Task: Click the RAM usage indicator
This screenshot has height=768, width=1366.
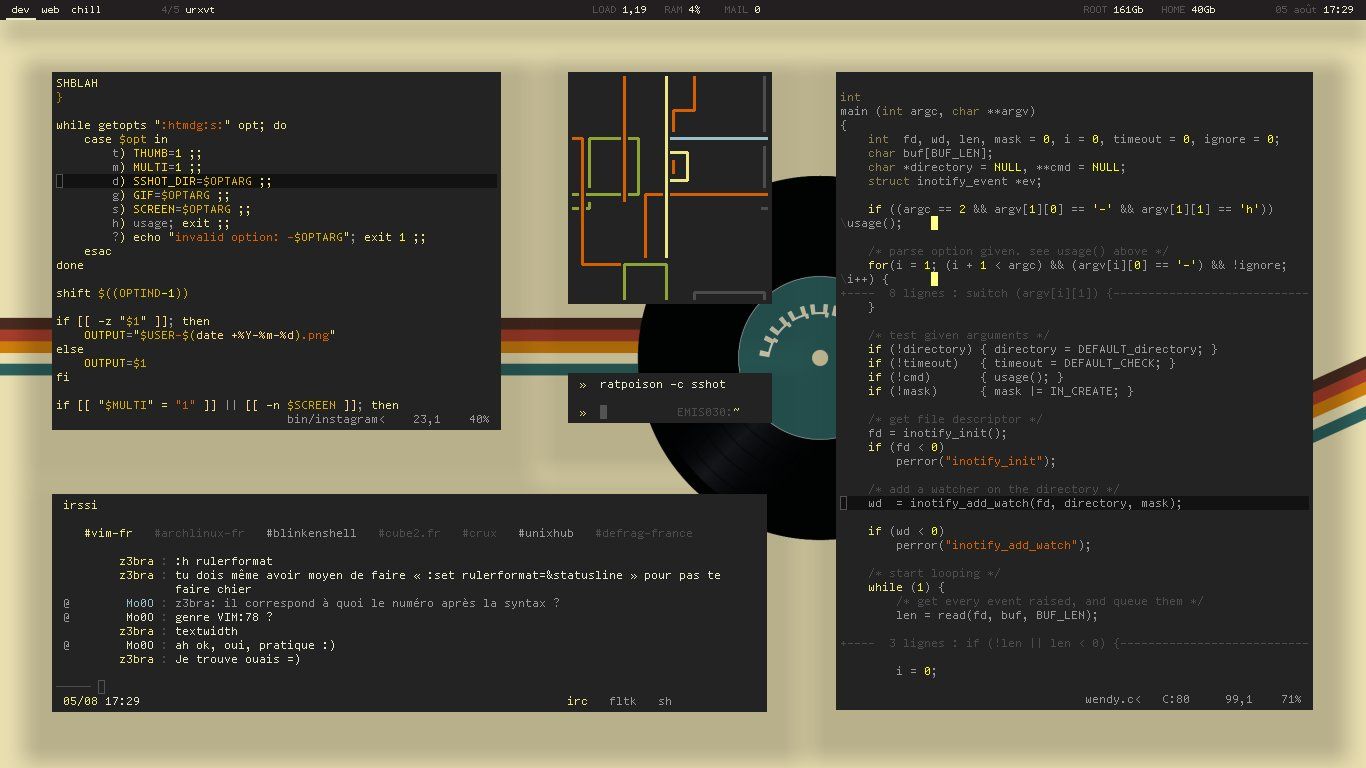Action: [x=682, y=10]
